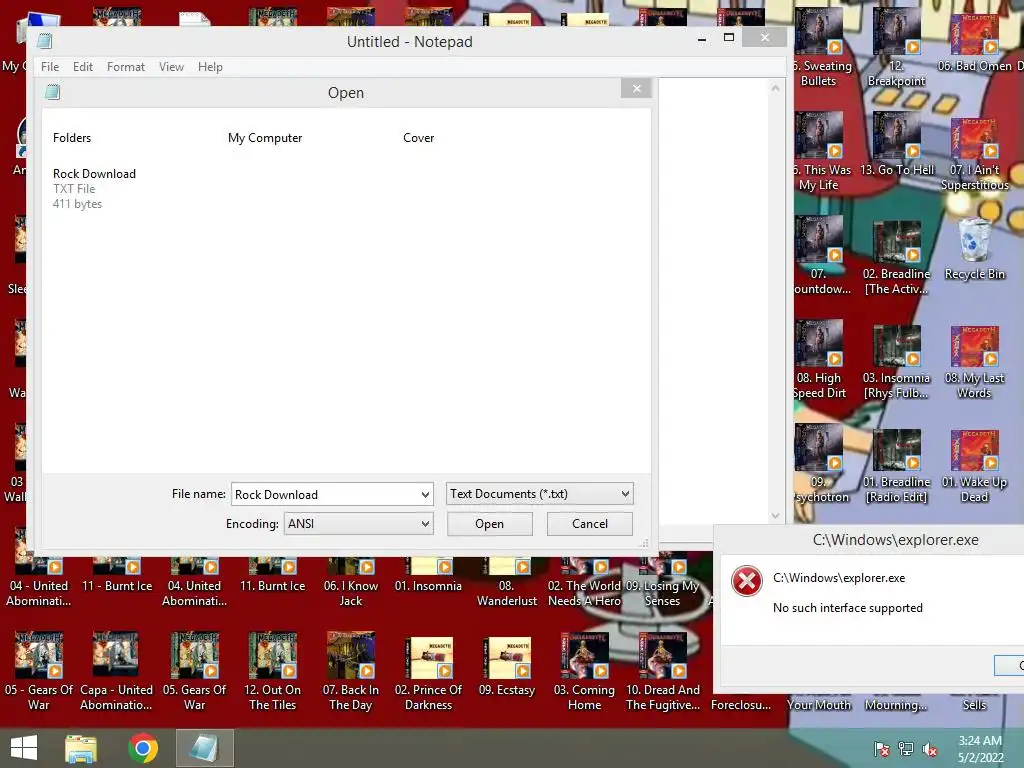This screenshot has height=768, width=1024.
Task: Click Notepad icon in title bar
Action: coord(44,41)
